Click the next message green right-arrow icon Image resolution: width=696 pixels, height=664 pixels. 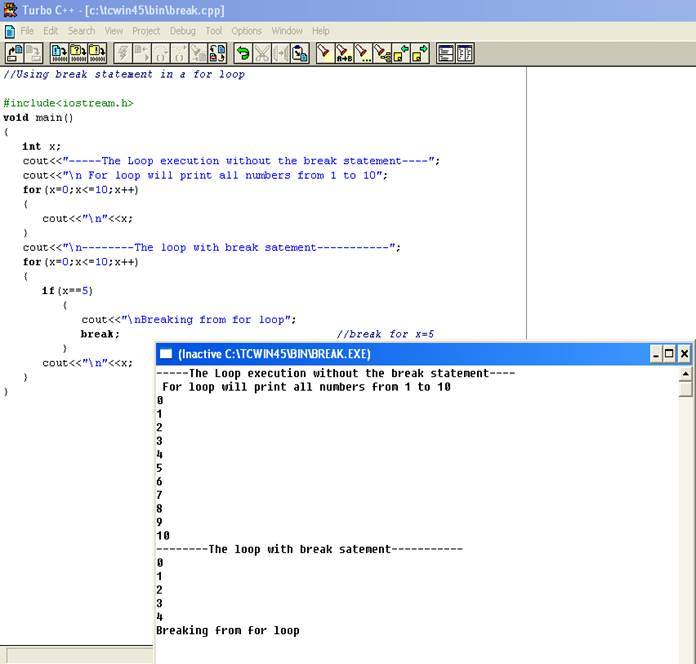[x=420, y=53]
